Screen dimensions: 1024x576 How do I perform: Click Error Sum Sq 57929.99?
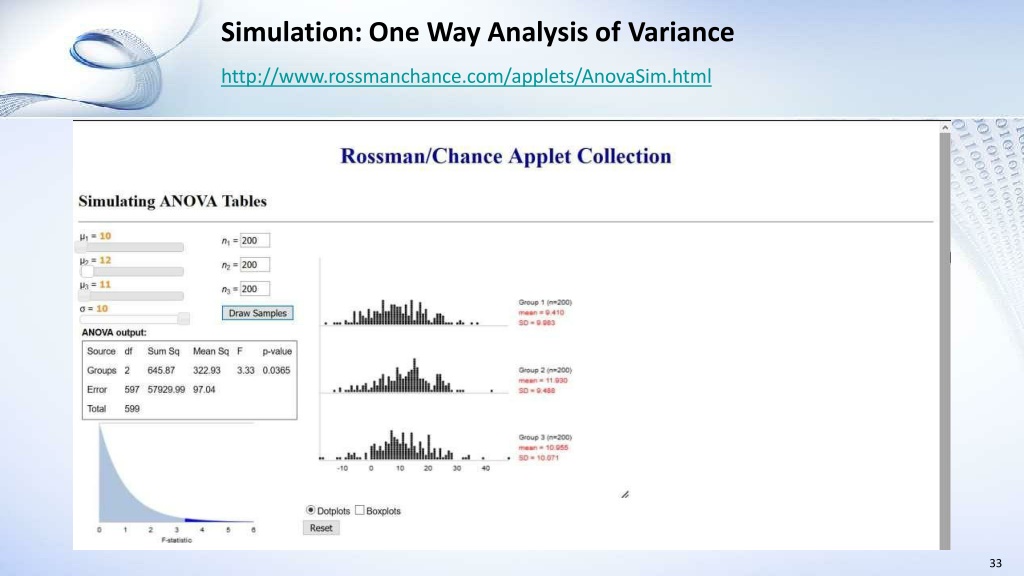(x=166, y=389)
